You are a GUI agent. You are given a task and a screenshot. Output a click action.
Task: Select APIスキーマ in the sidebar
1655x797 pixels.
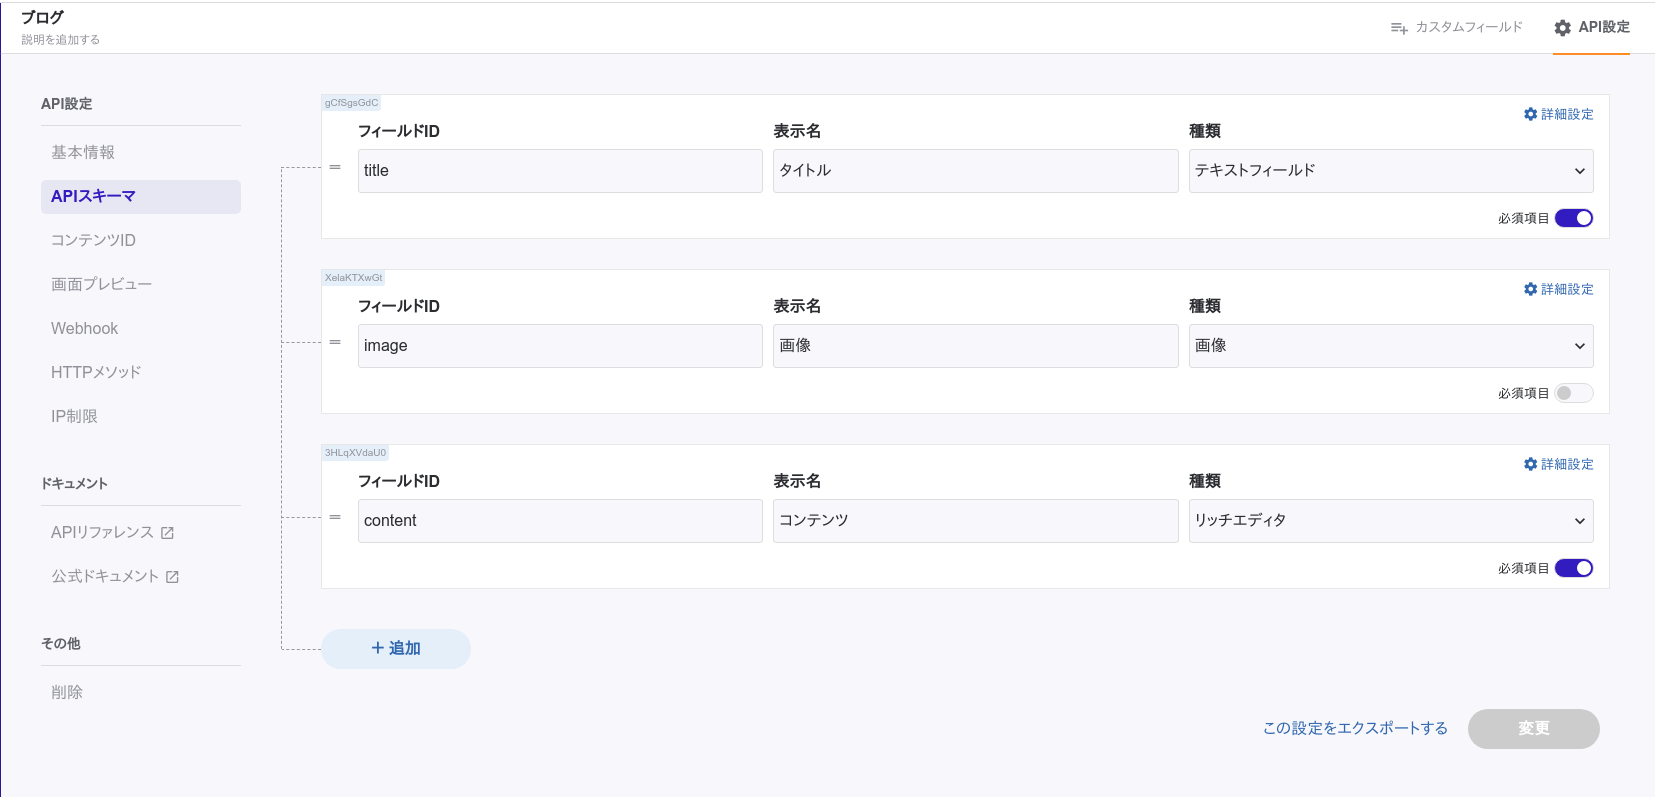point(141,196)
